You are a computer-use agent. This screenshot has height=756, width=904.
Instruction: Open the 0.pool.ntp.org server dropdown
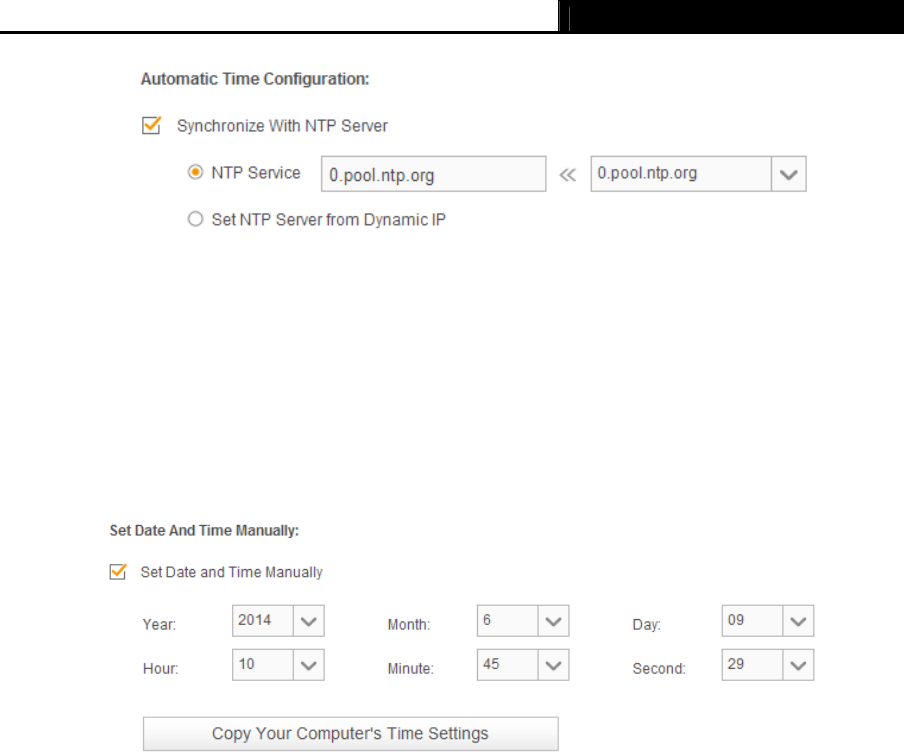[x=698, y=174]
